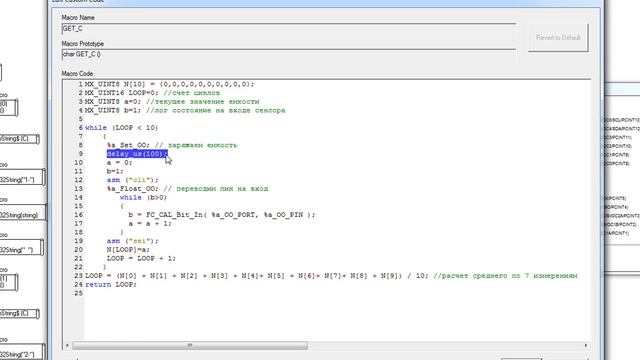Click the MX_UINT16 LOOP=0 declaration line

(152, 93)
